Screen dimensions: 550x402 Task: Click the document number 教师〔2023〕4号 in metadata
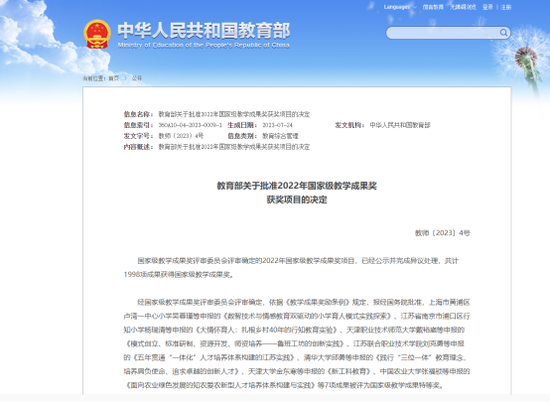point(181,136)
